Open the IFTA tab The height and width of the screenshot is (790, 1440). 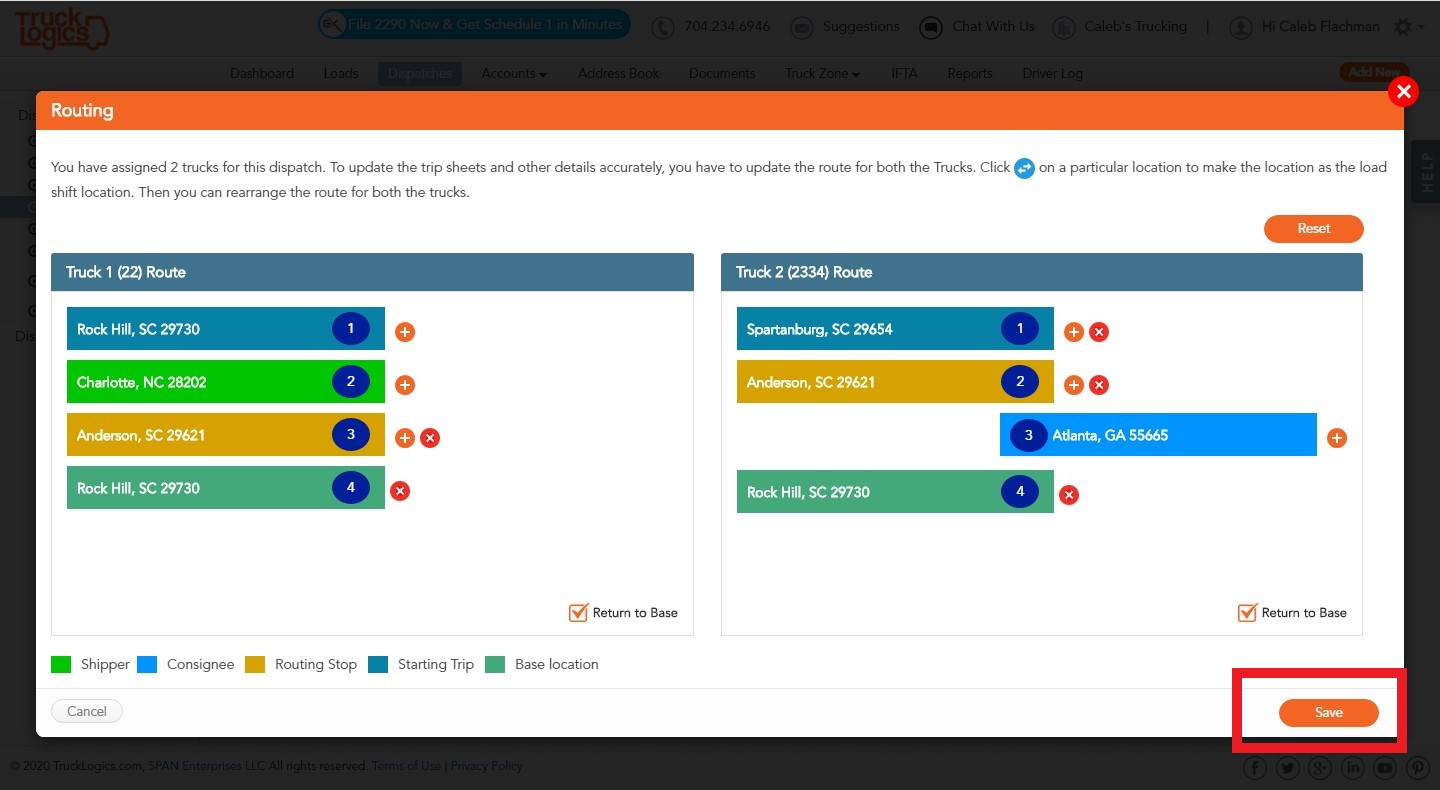pos(904,73)
